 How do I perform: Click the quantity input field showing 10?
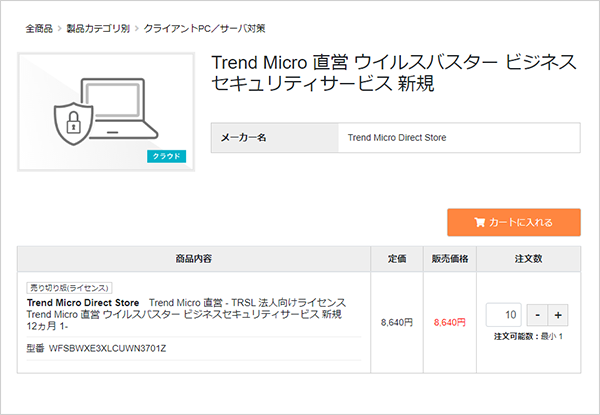pos(504,315)
